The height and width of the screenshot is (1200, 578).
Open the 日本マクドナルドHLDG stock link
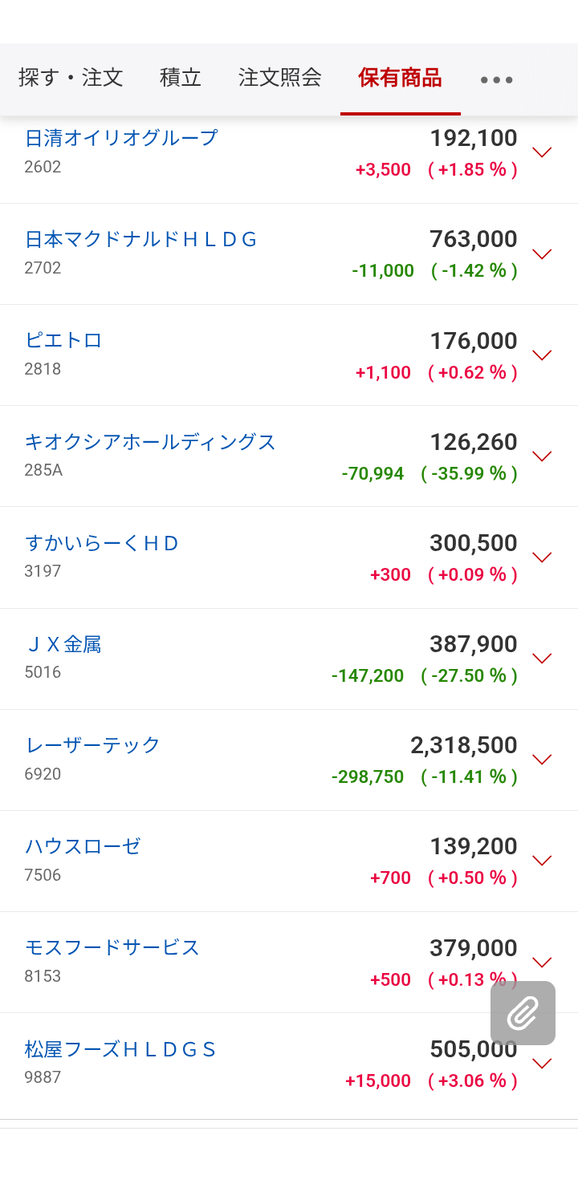[141, 239]
